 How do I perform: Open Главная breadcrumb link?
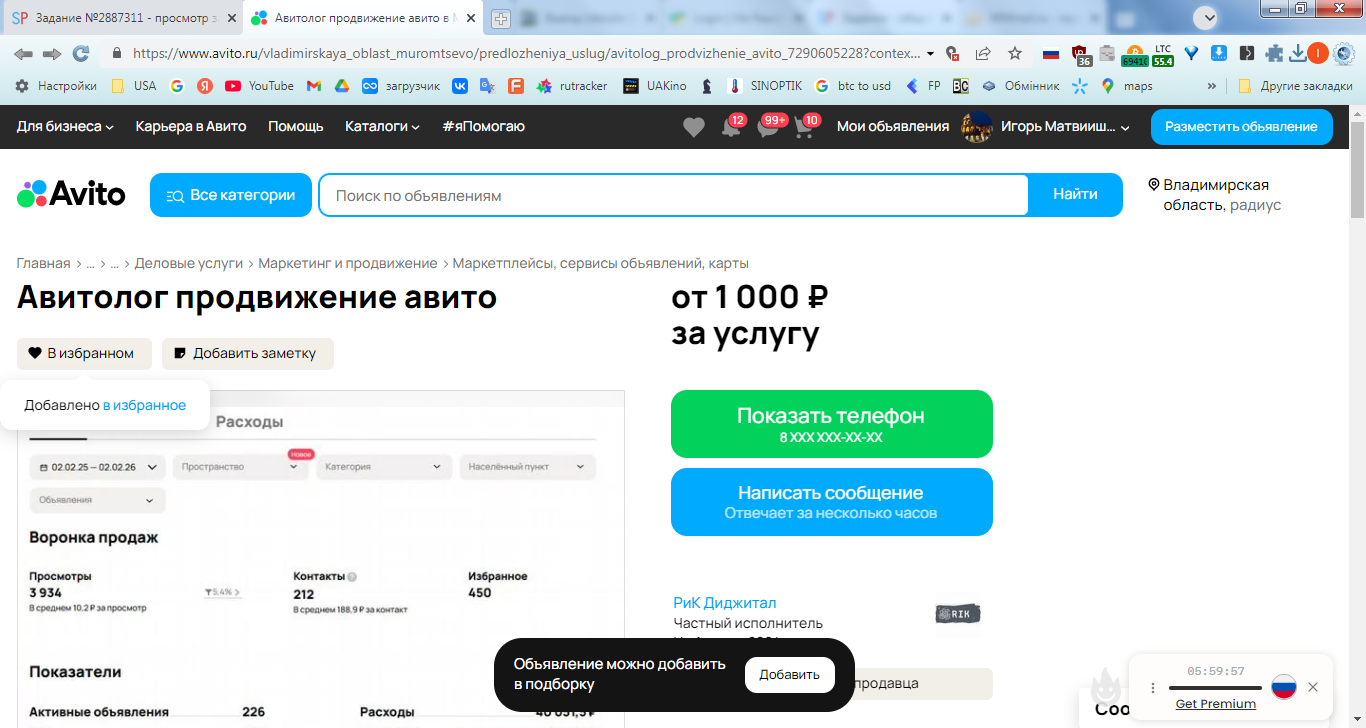pos(43,263)
